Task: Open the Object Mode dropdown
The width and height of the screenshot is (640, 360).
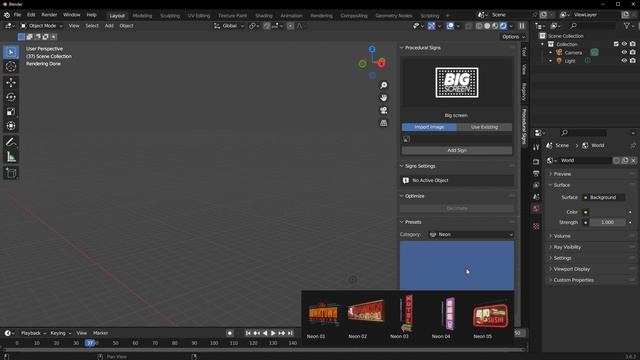Action: 42,26
